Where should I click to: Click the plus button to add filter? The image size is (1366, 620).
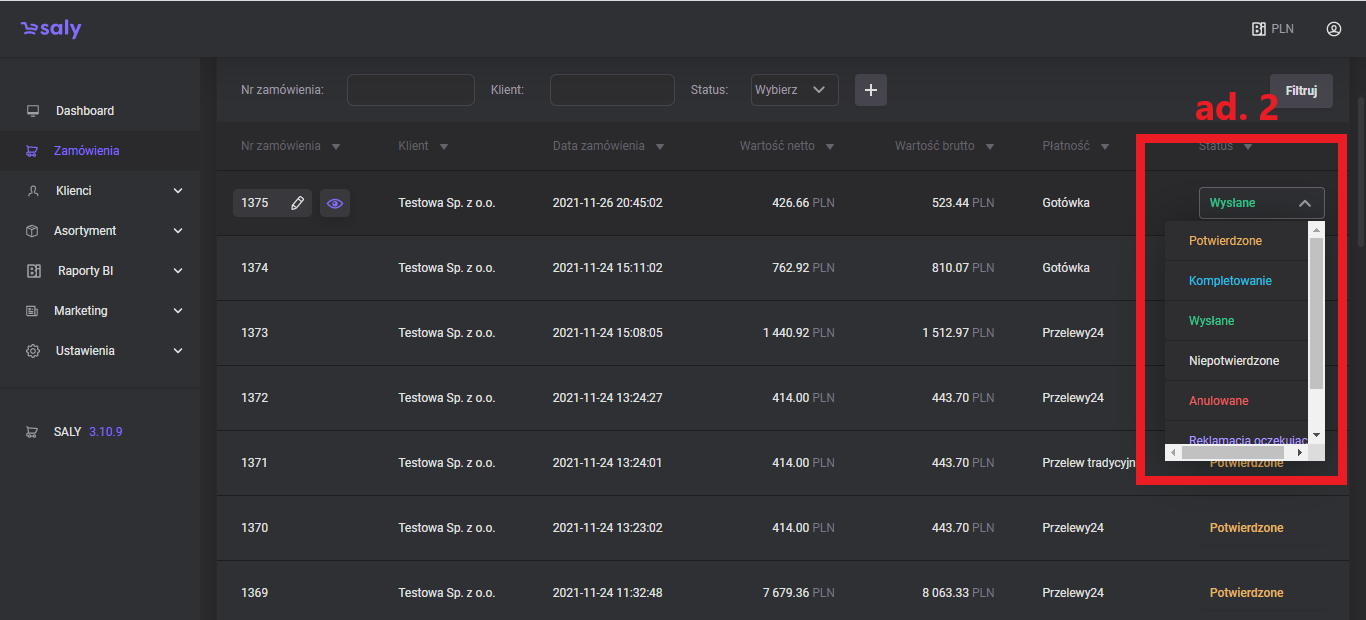click(870, 90)
